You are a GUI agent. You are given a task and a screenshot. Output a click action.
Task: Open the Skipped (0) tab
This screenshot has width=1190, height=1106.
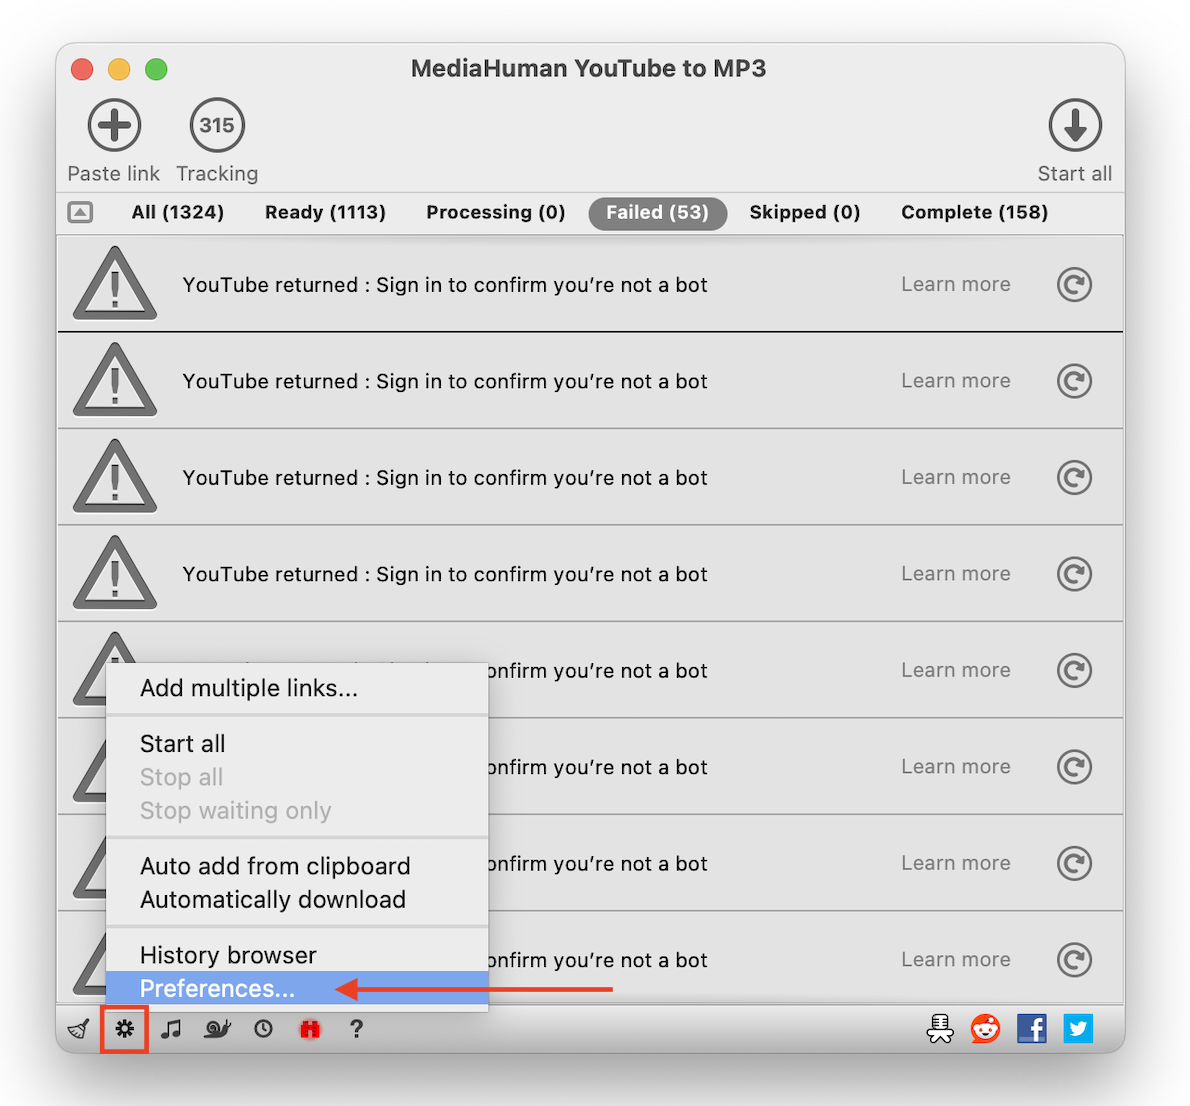click(x=804, y=213)
